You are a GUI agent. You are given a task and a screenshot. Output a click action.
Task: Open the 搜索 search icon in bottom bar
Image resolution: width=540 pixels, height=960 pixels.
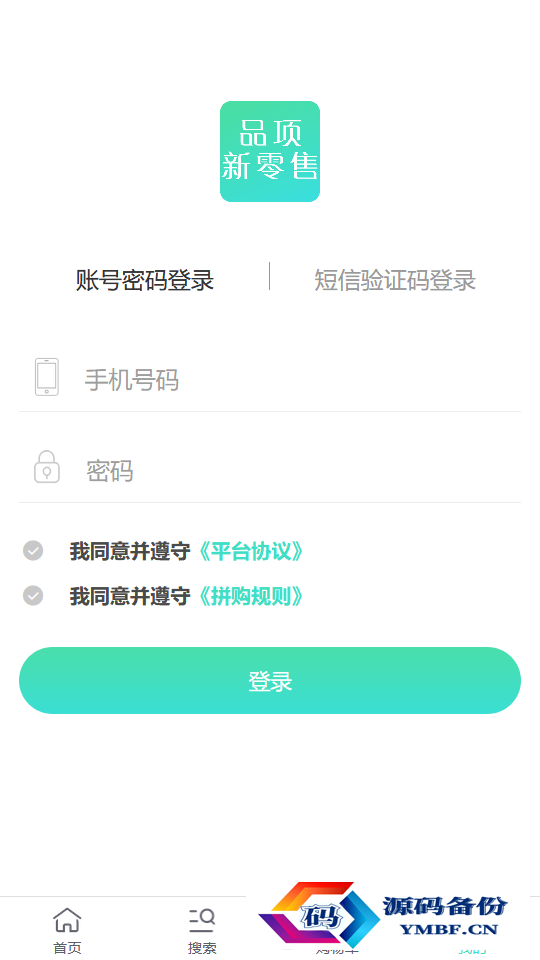[202, 920]
